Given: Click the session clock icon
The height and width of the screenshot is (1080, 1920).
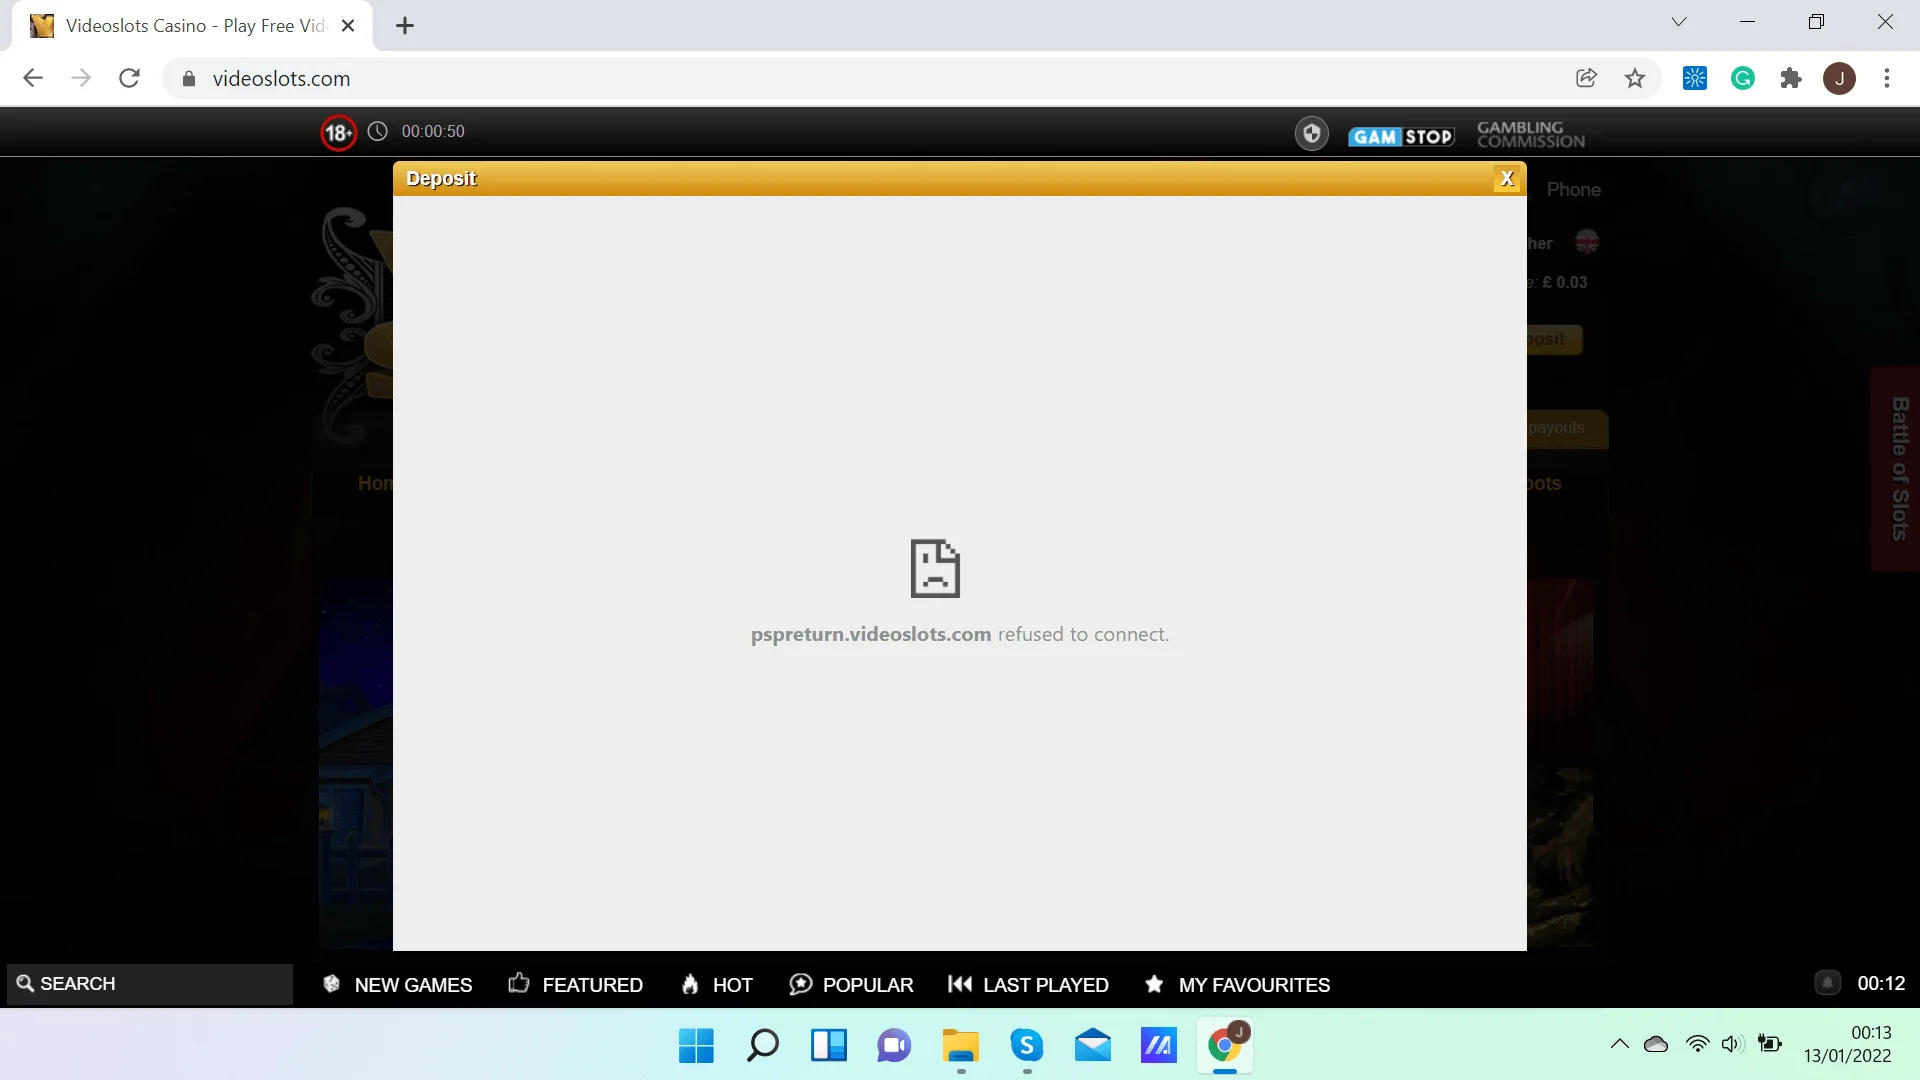Looking at the screenshot, I should click(x=377, y=131).
